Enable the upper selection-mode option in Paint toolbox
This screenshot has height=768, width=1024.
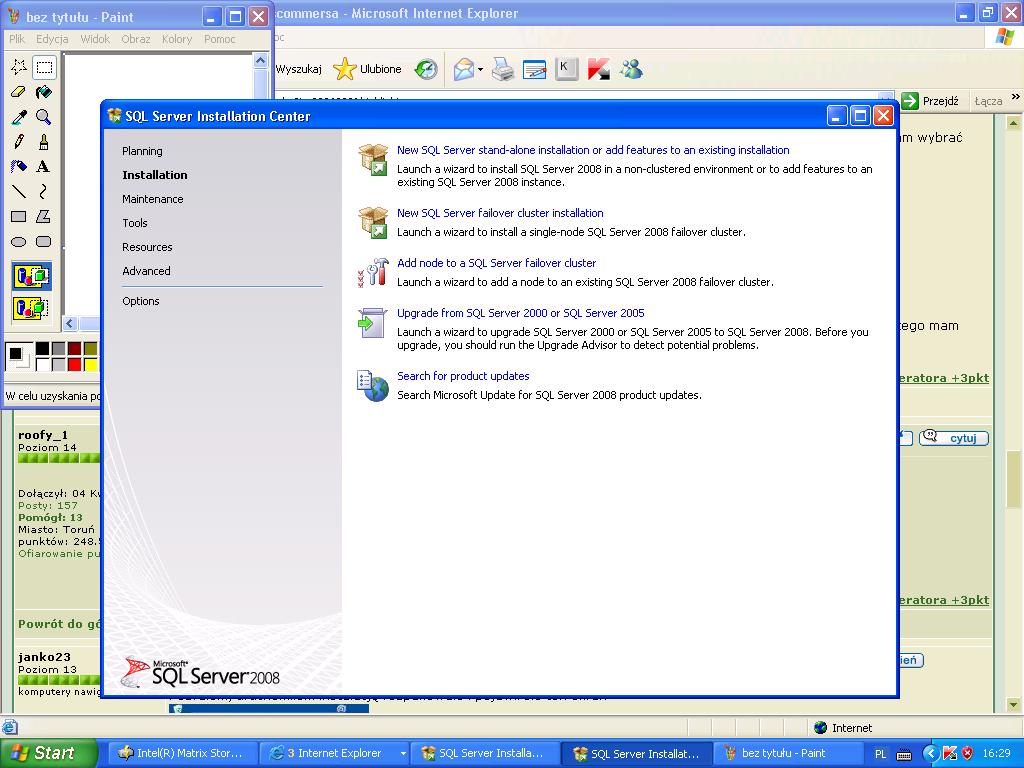point(31,276)
